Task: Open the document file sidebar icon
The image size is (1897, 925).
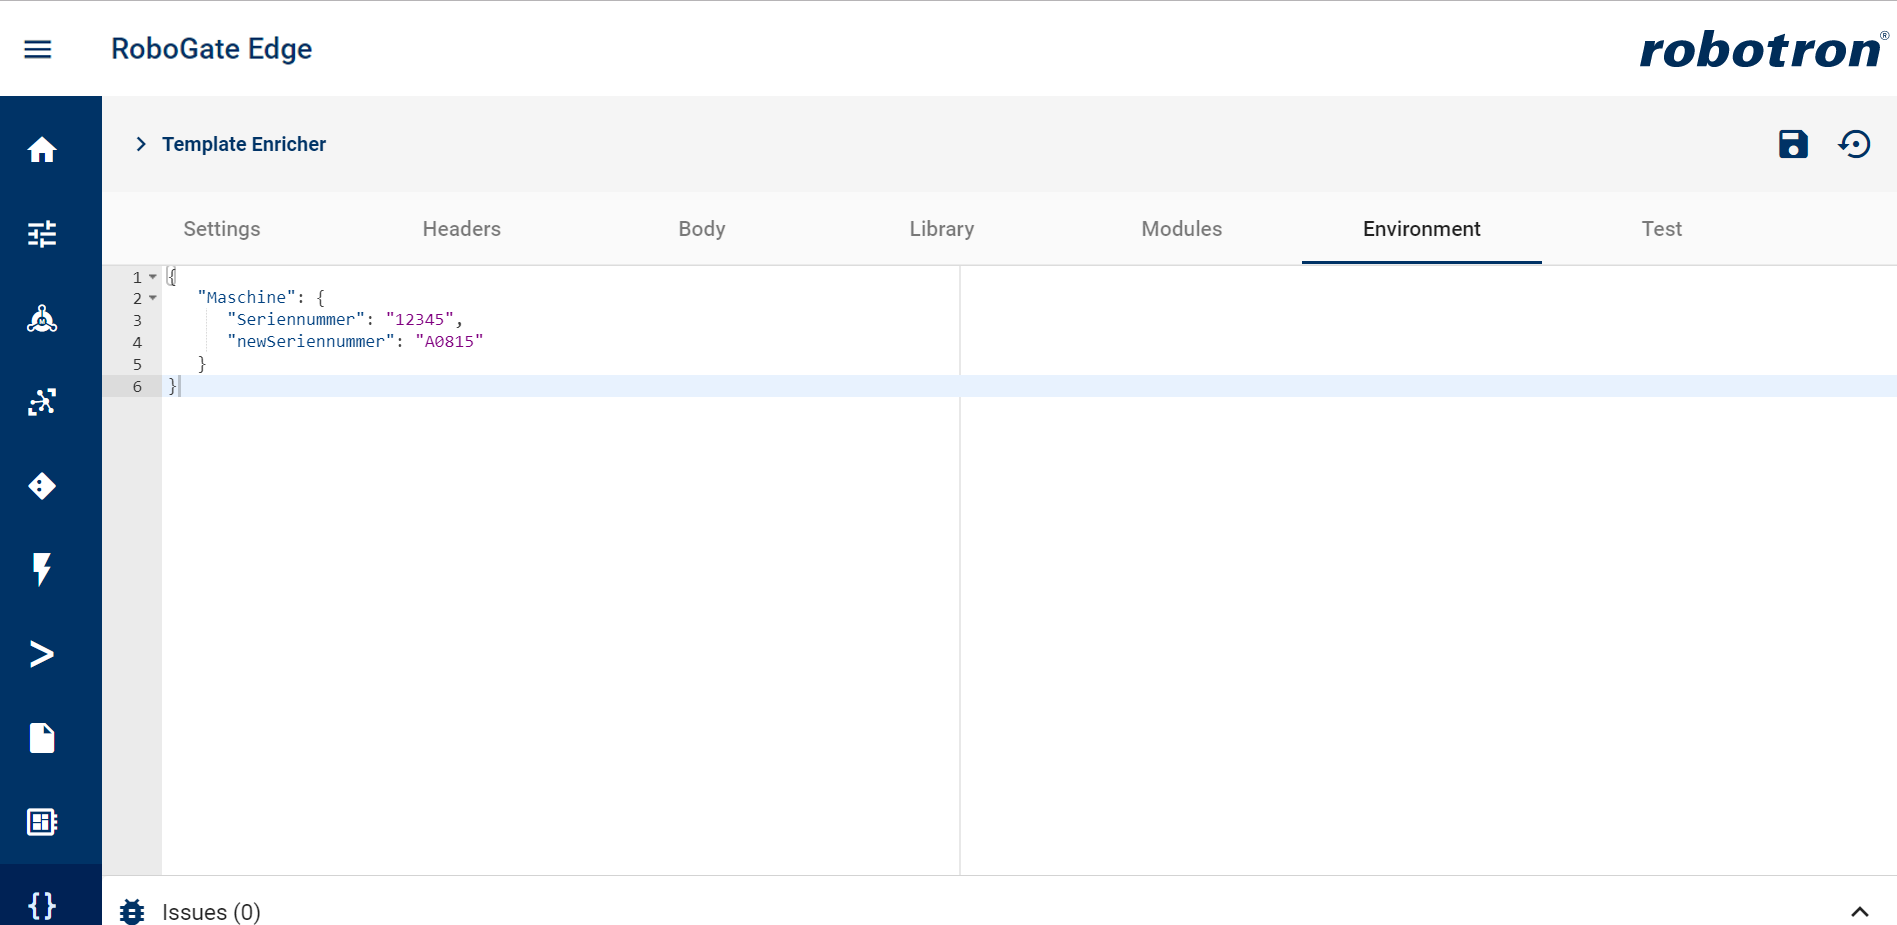Action: [42, 738]
